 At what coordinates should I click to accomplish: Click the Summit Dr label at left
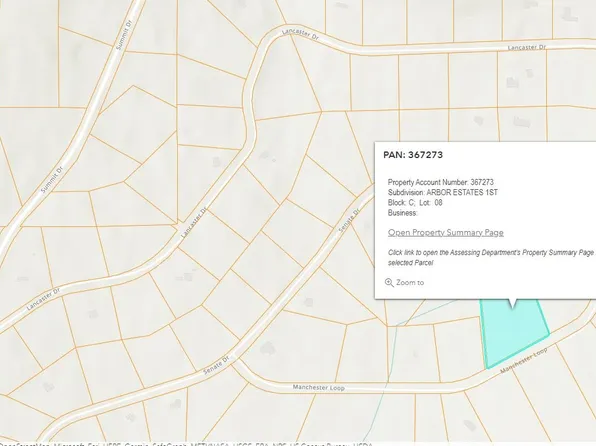tap(52, 178)
